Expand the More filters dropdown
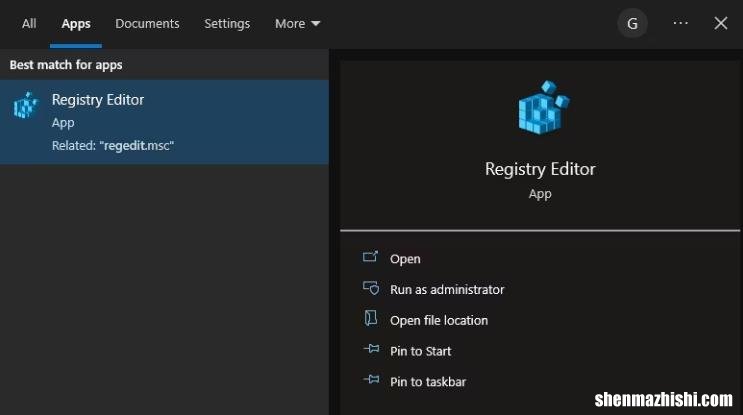This screenshot has width=743, height=415. pyautogui.click(x=298, y=24)
